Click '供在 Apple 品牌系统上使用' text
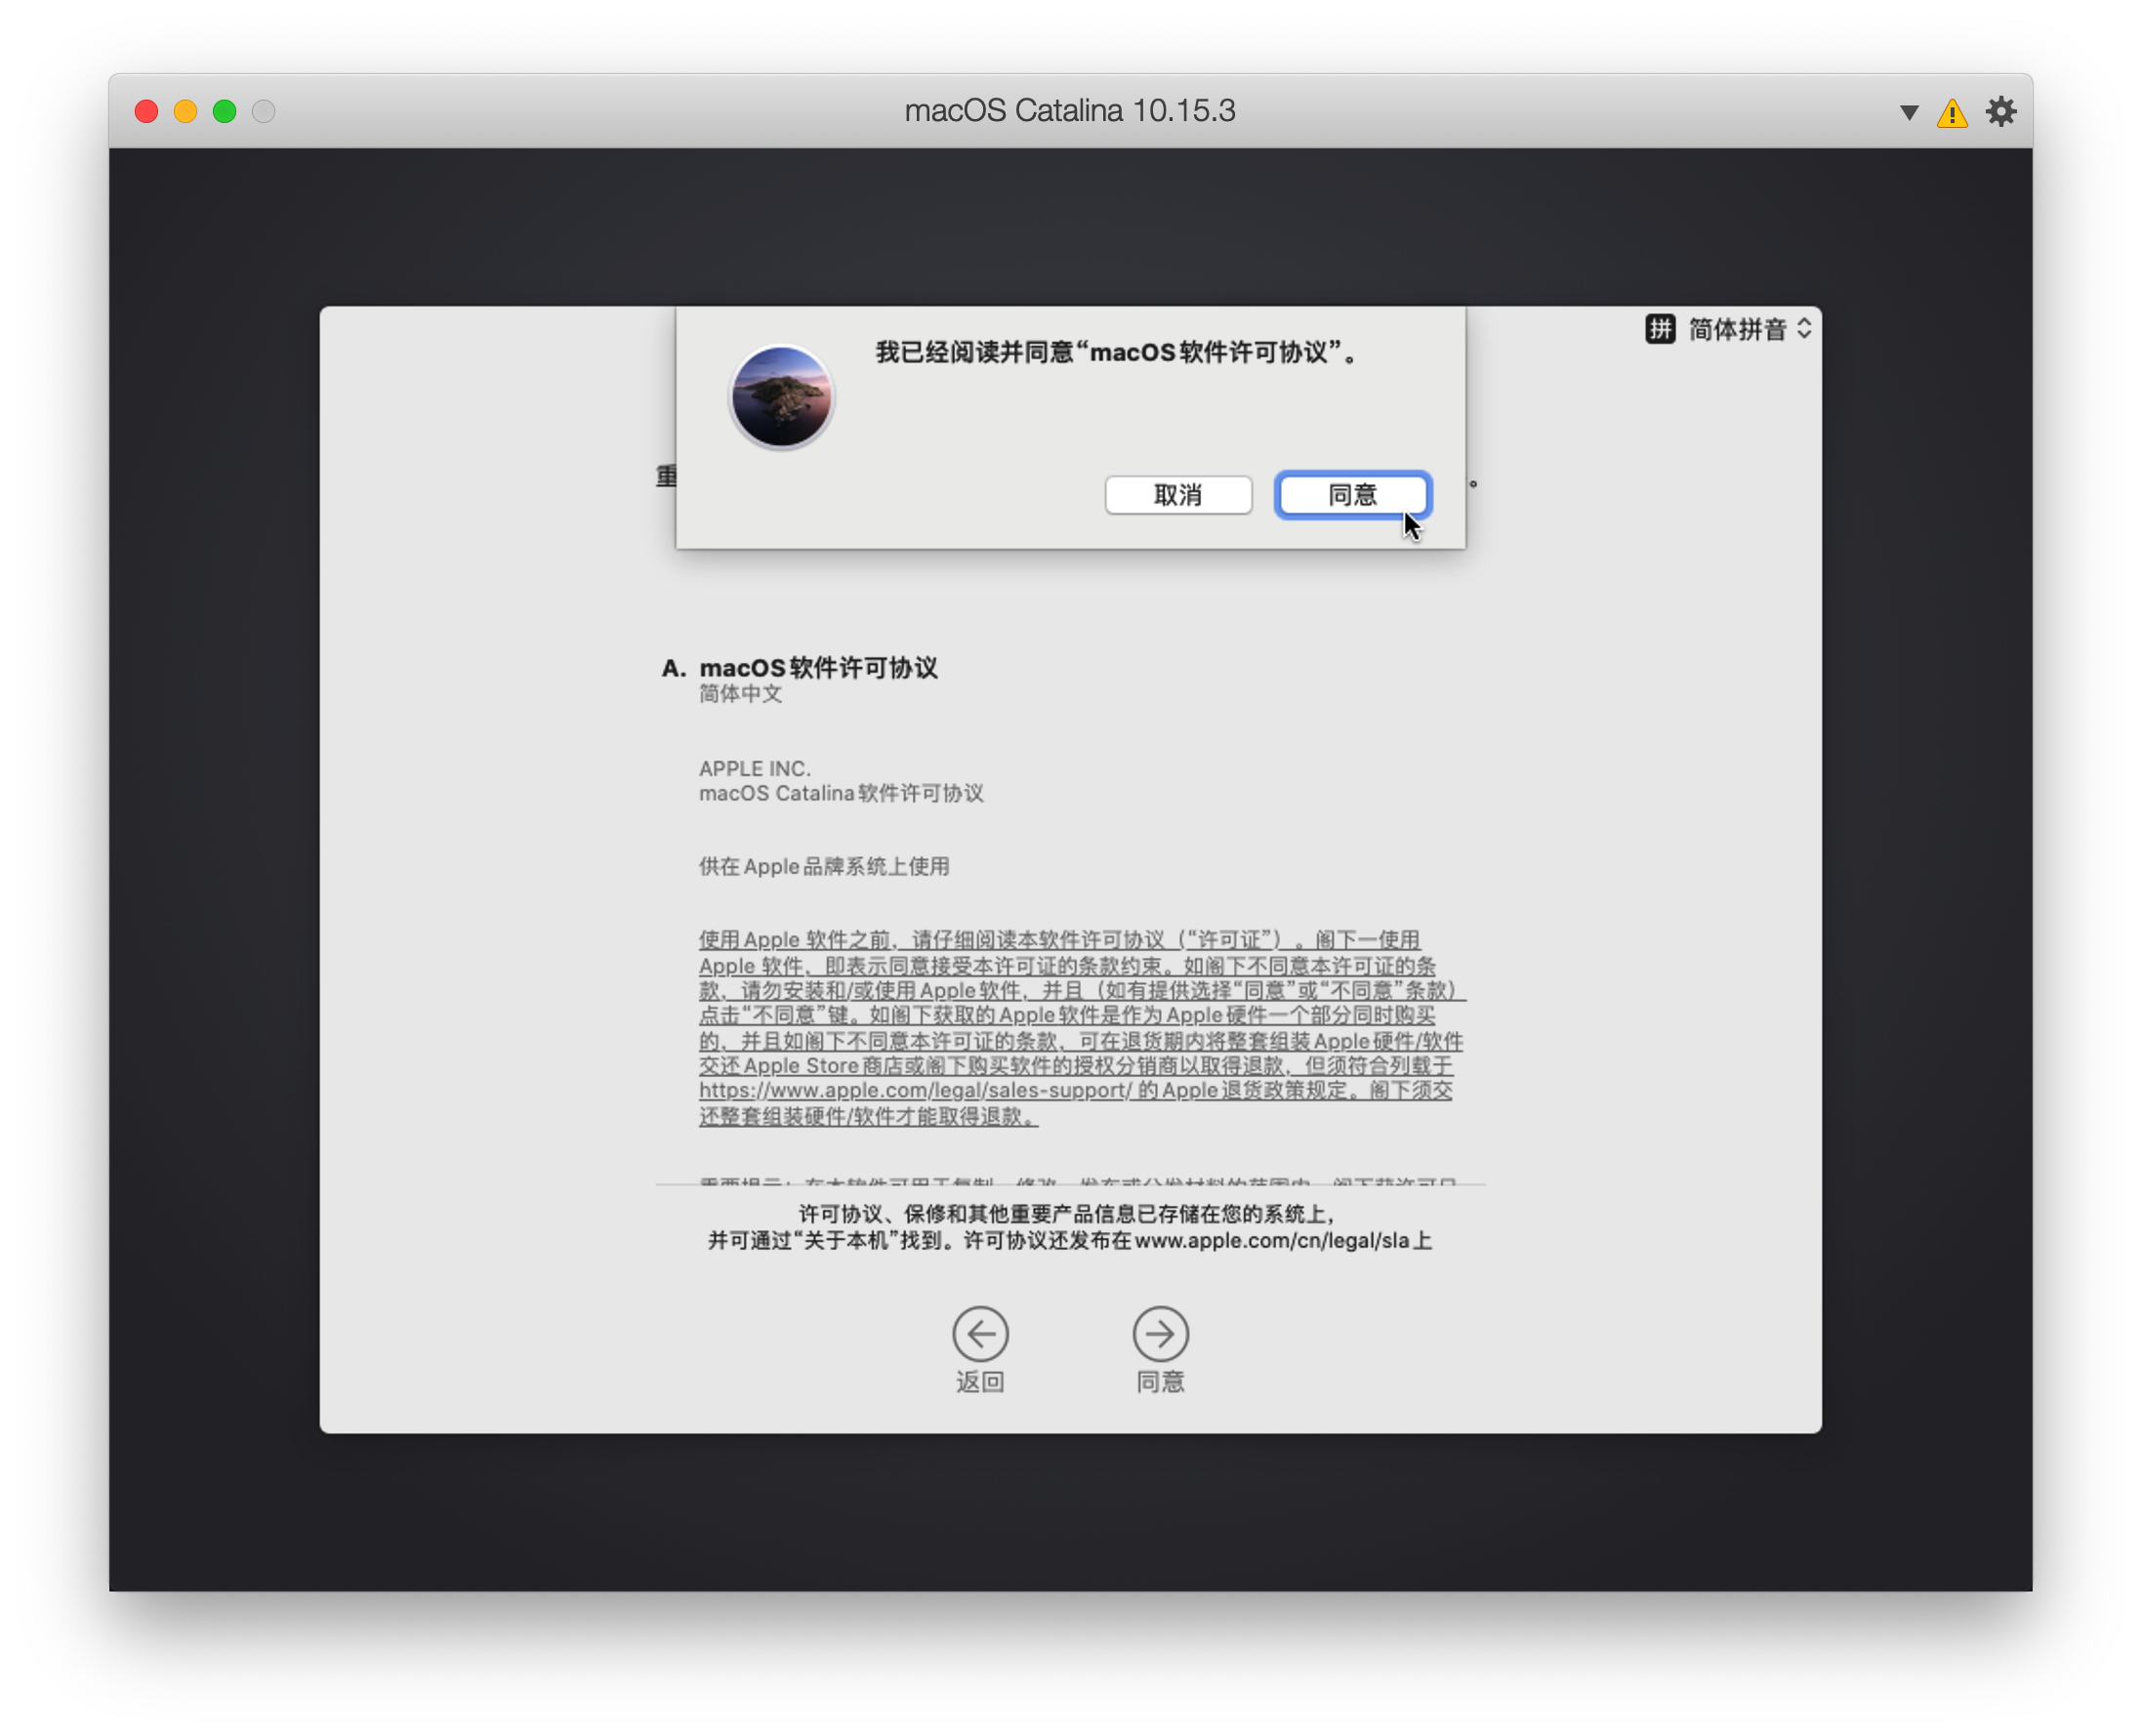 (x=824, y=866)
